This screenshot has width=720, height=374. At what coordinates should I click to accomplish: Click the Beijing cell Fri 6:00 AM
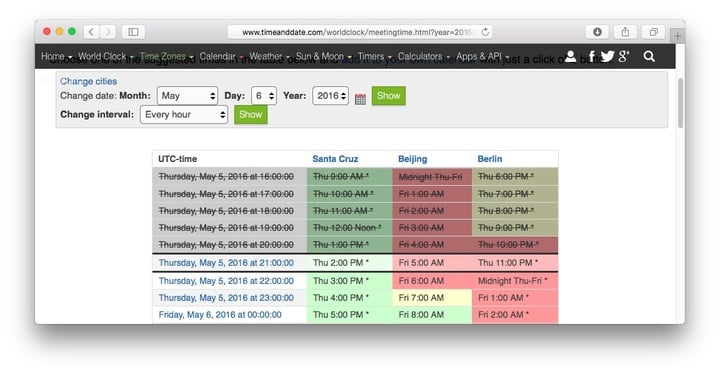pos(432,281)
